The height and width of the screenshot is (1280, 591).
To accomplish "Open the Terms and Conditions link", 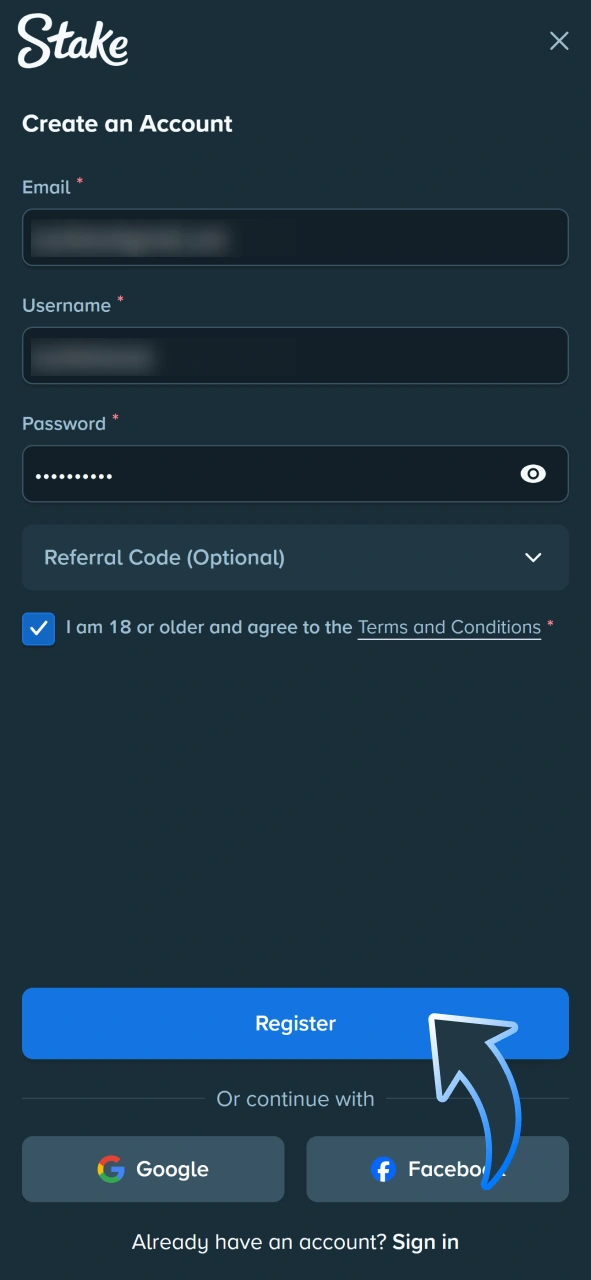I will tap(449, 627).
